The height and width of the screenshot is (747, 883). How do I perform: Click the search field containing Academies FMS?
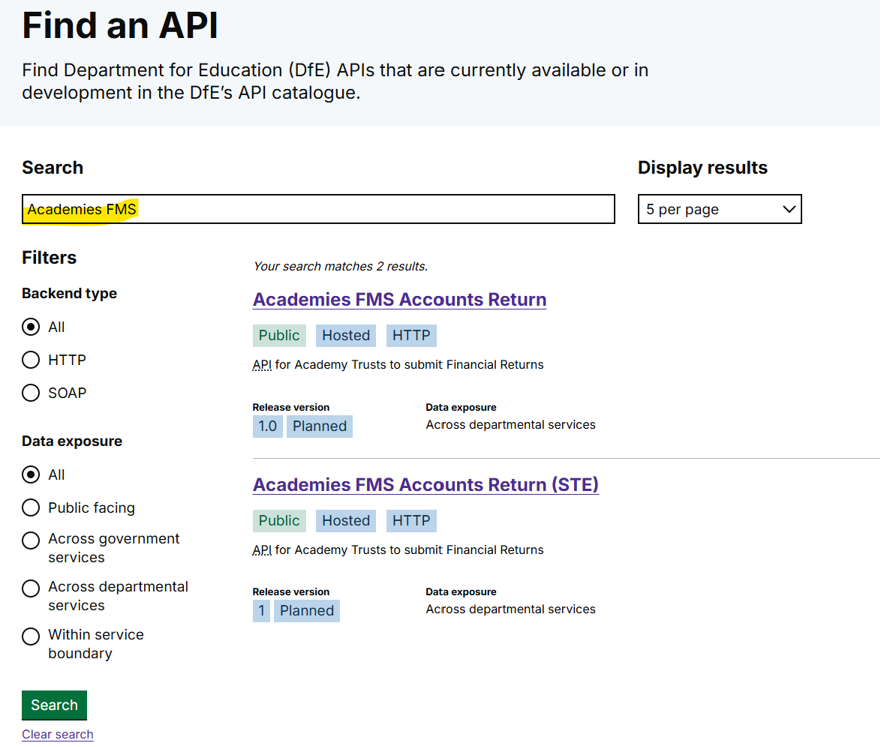(x=318, y=209)
